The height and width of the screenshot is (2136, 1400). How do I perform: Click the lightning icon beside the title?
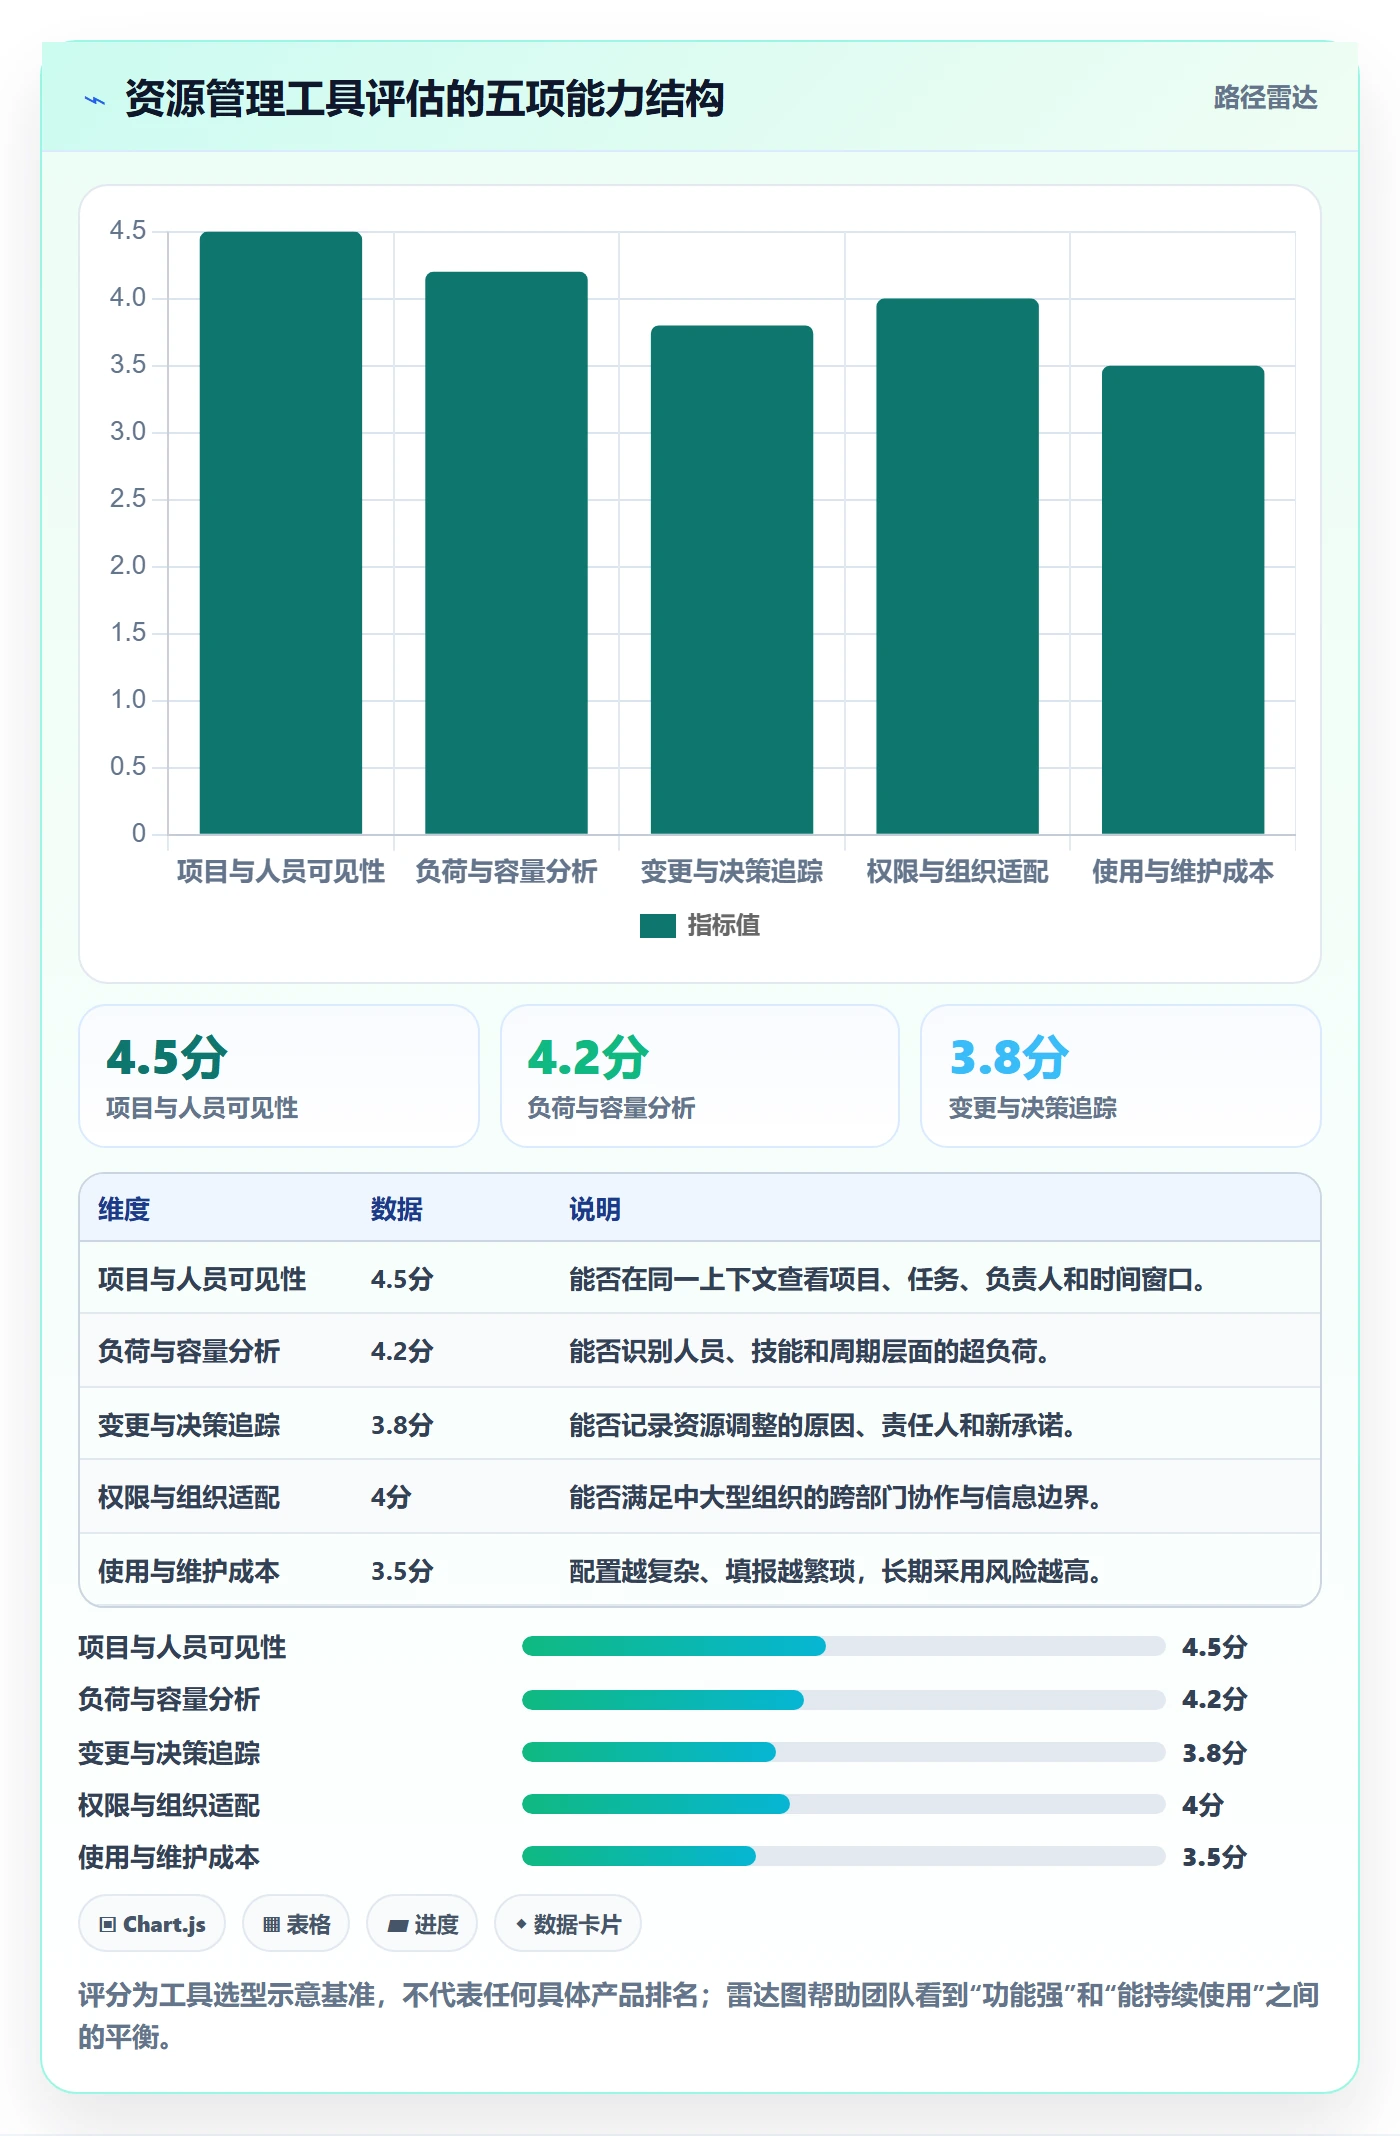95,100
